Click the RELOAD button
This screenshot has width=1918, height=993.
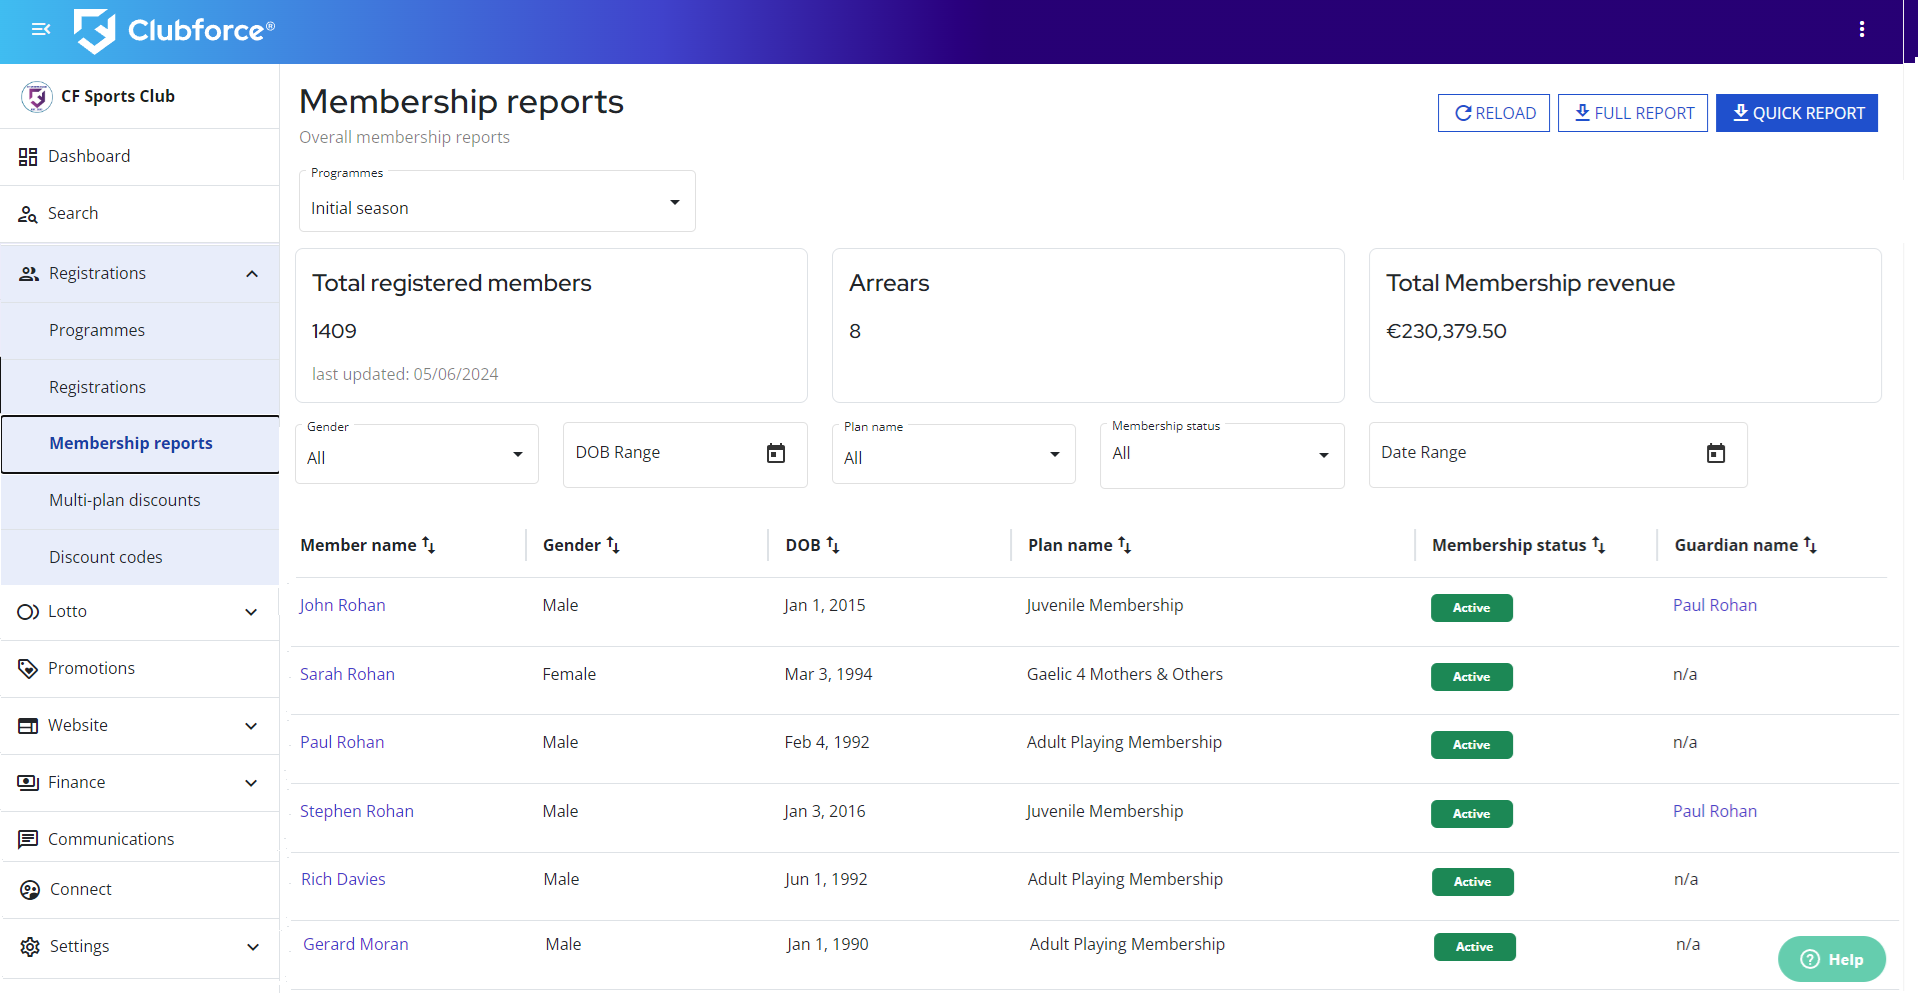[x=1494, y=113]
